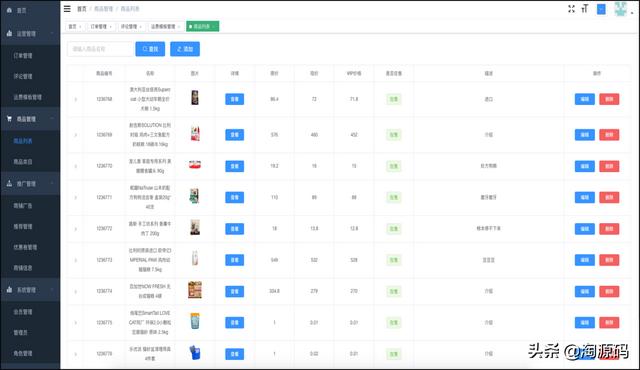
Task: Expand the row for product 1236770
Action: point(76,166)
